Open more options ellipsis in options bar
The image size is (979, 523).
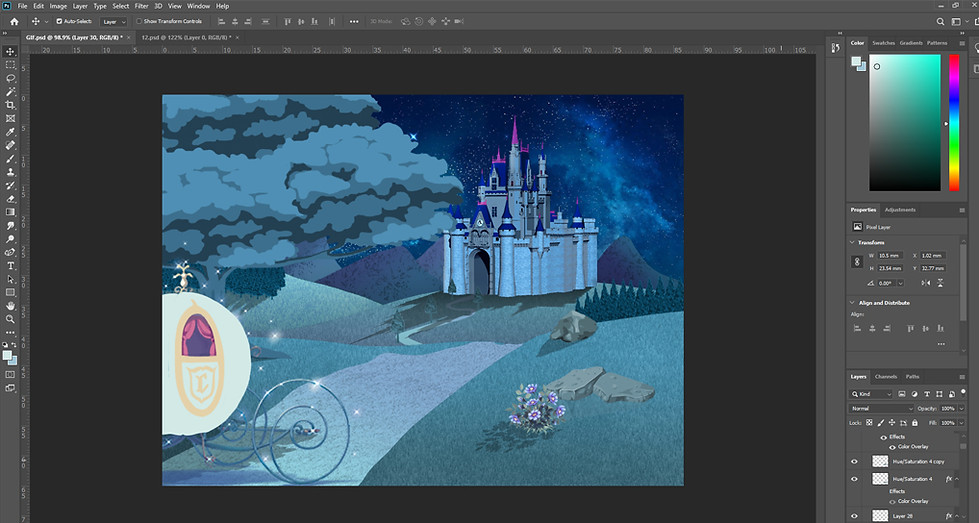point(354,21)
